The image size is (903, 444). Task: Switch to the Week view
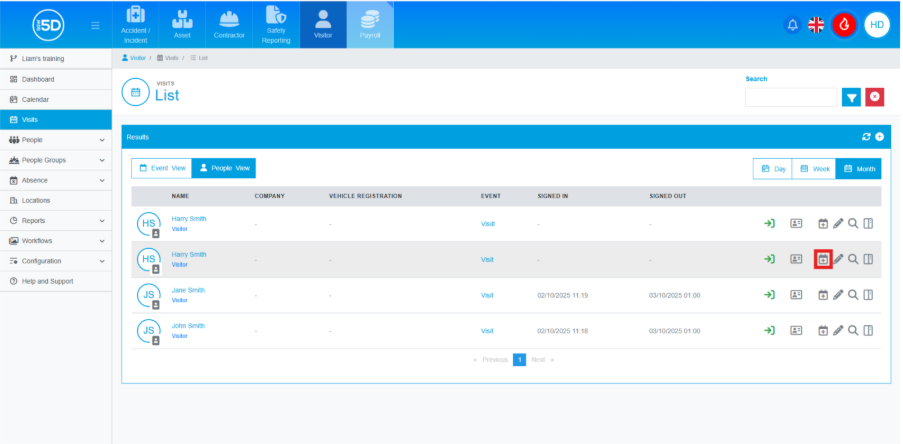815,169
